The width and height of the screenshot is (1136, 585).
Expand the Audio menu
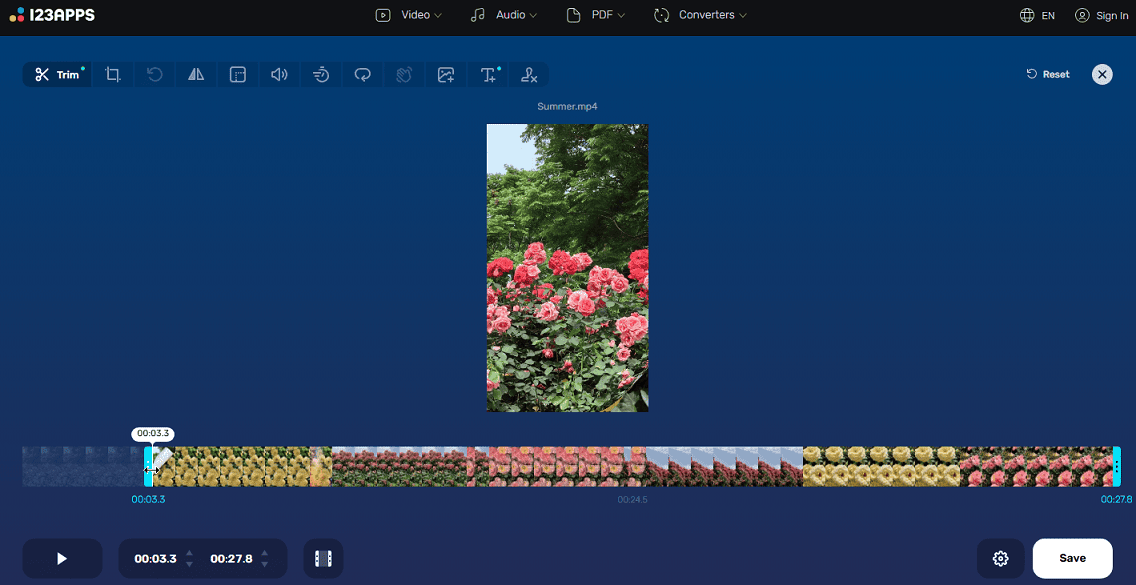504,14
